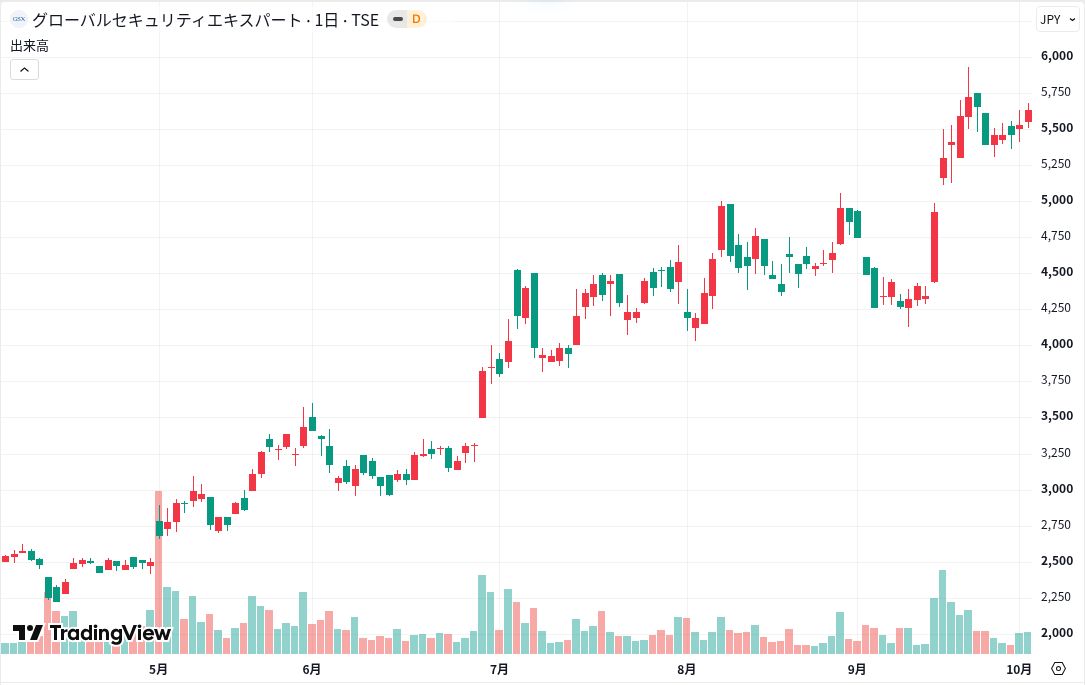Click the 5月 label on time axis
The width and height of the screenshot is (1085, 685).
point(158,669)
